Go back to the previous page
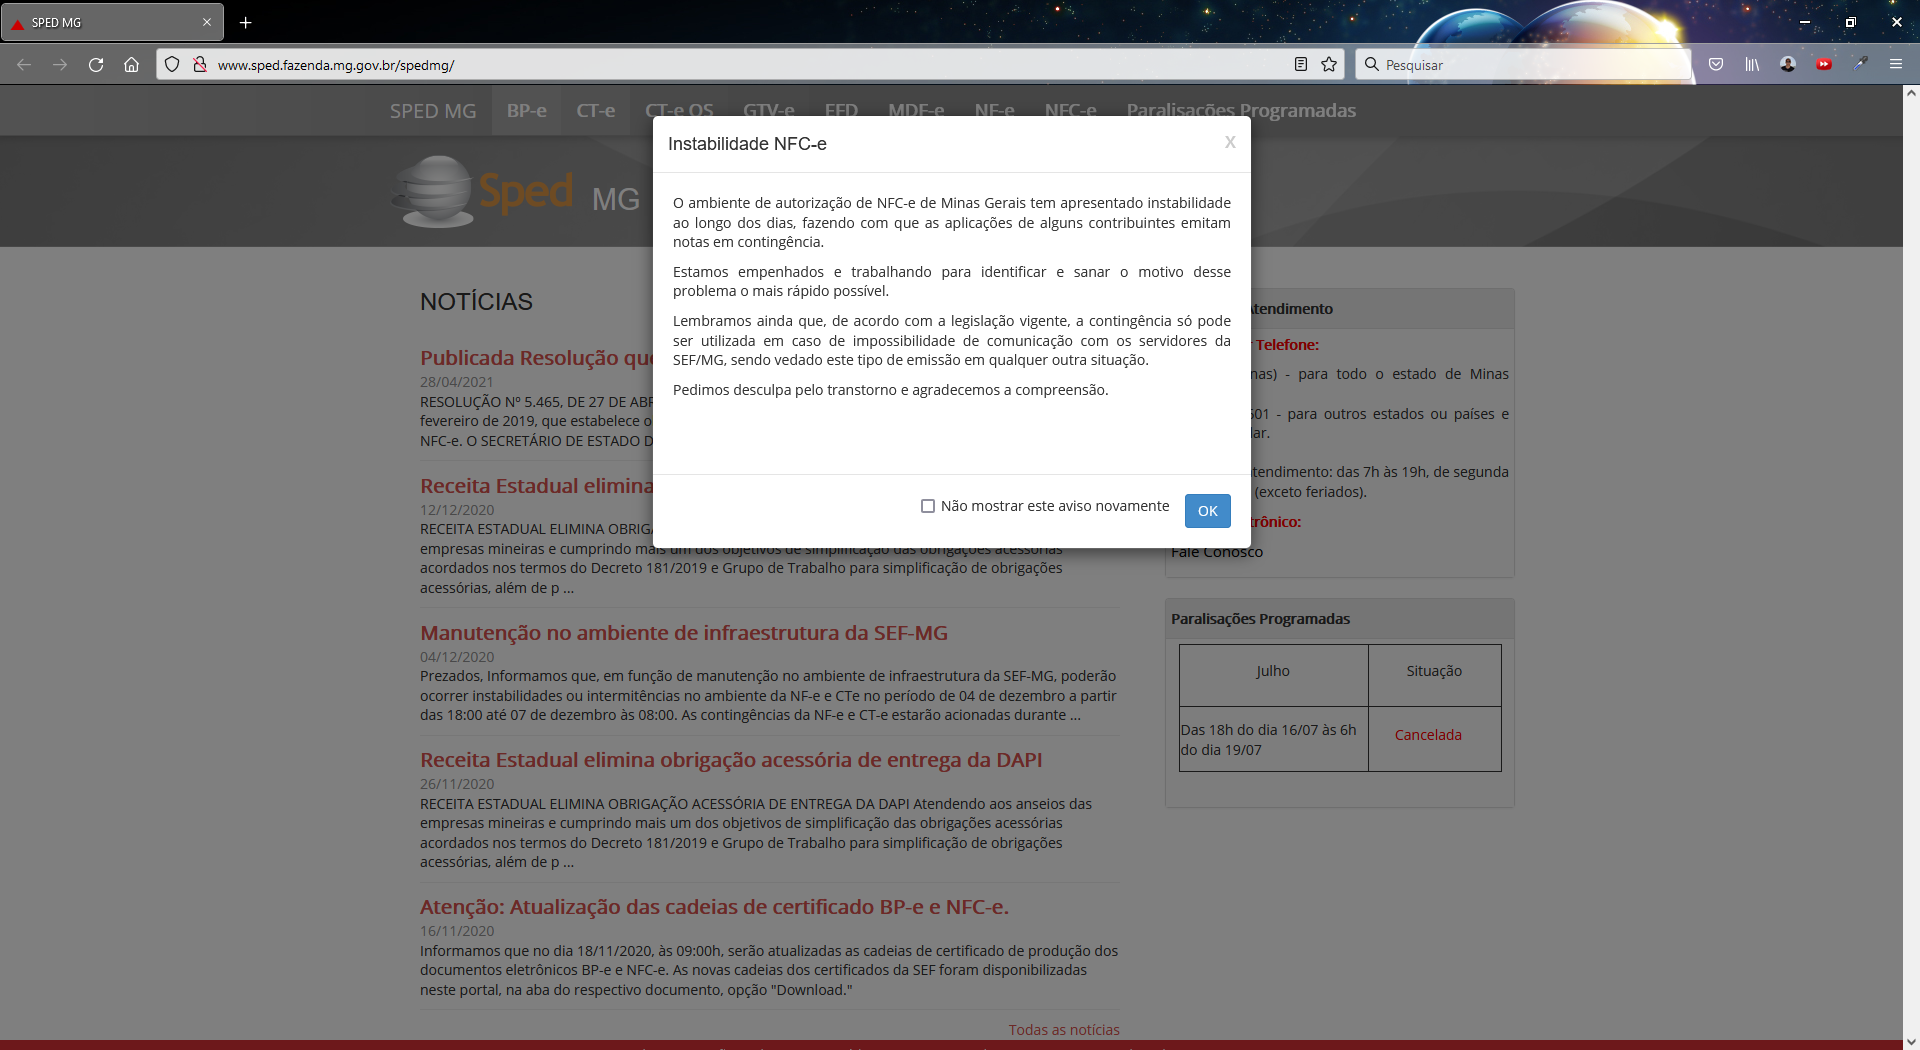The height and width of the screenshot is (1050, 1920). tap(24, 65)
